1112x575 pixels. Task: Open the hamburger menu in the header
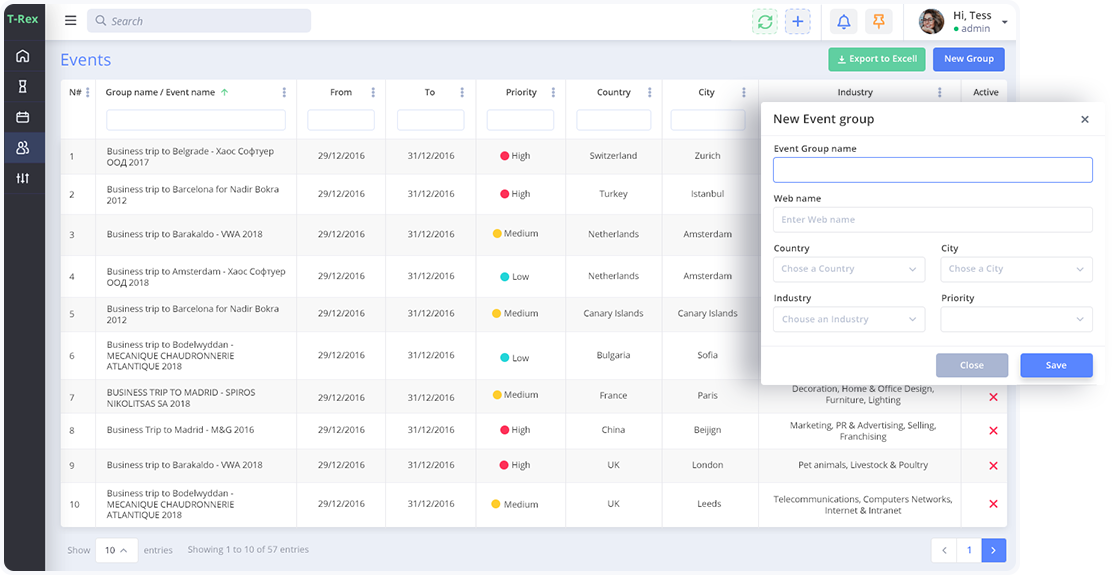pos(70,21)
